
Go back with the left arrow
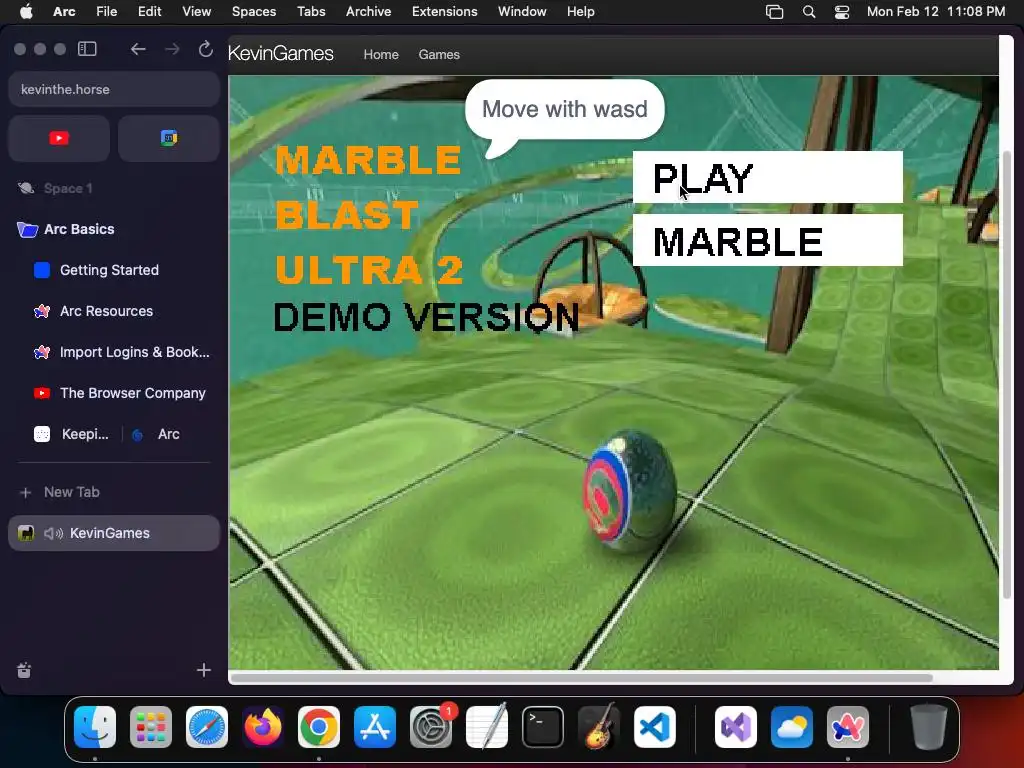(x=138, y=49)
